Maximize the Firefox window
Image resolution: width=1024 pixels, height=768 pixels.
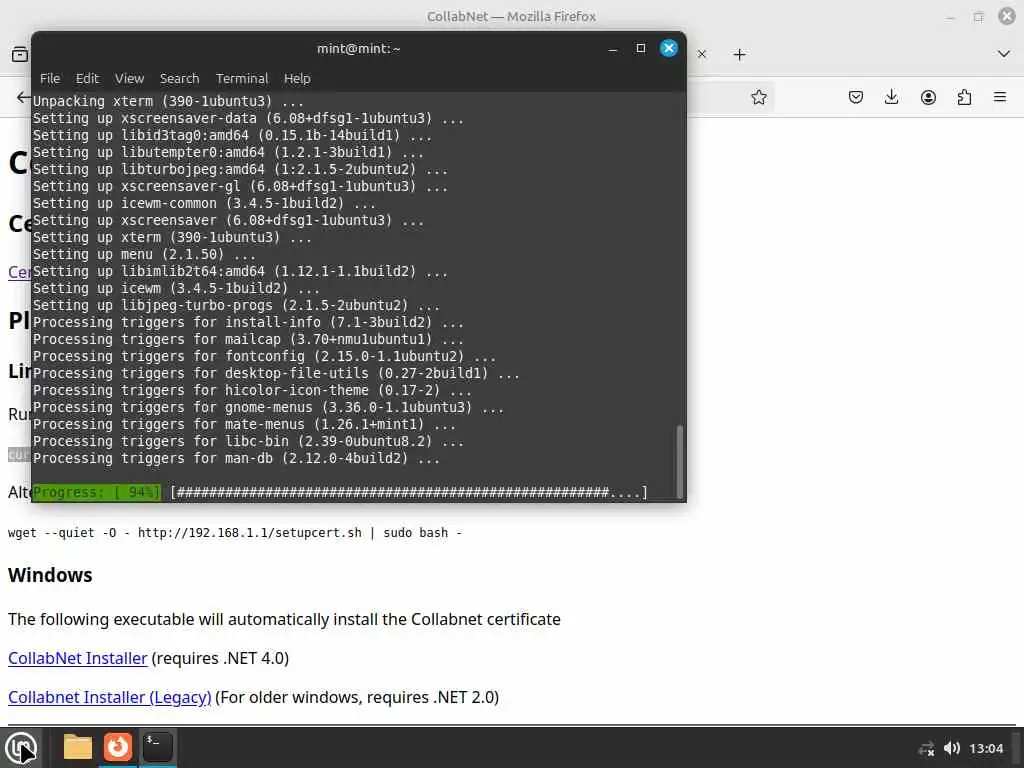tap(978, 16)
